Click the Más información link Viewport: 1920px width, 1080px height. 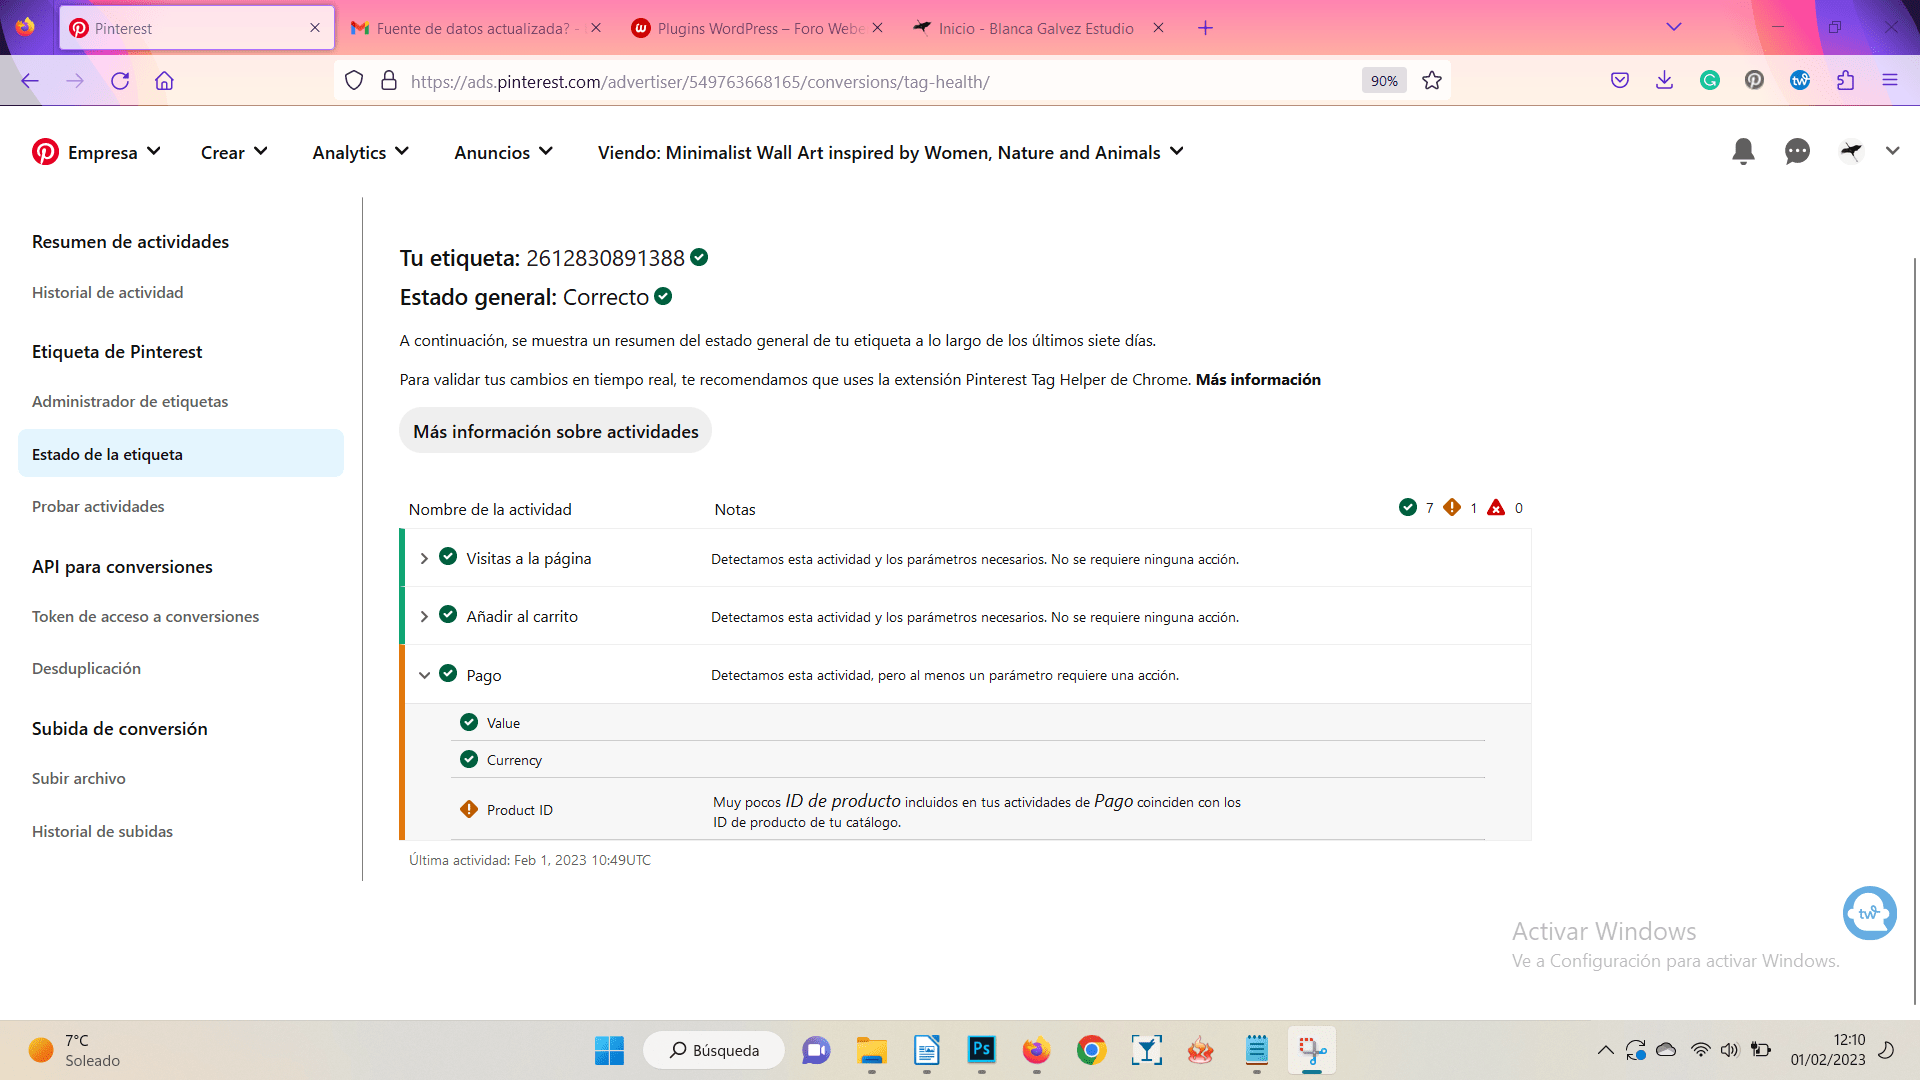tap(1258, 379)
